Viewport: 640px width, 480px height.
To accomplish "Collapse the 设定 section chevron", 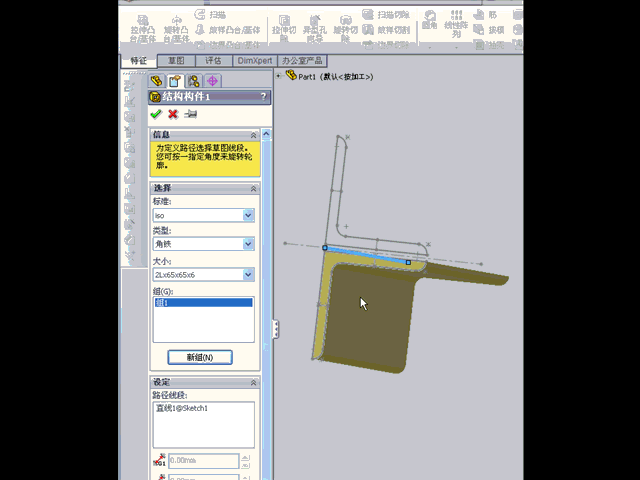I will click(x=253, y=382).
